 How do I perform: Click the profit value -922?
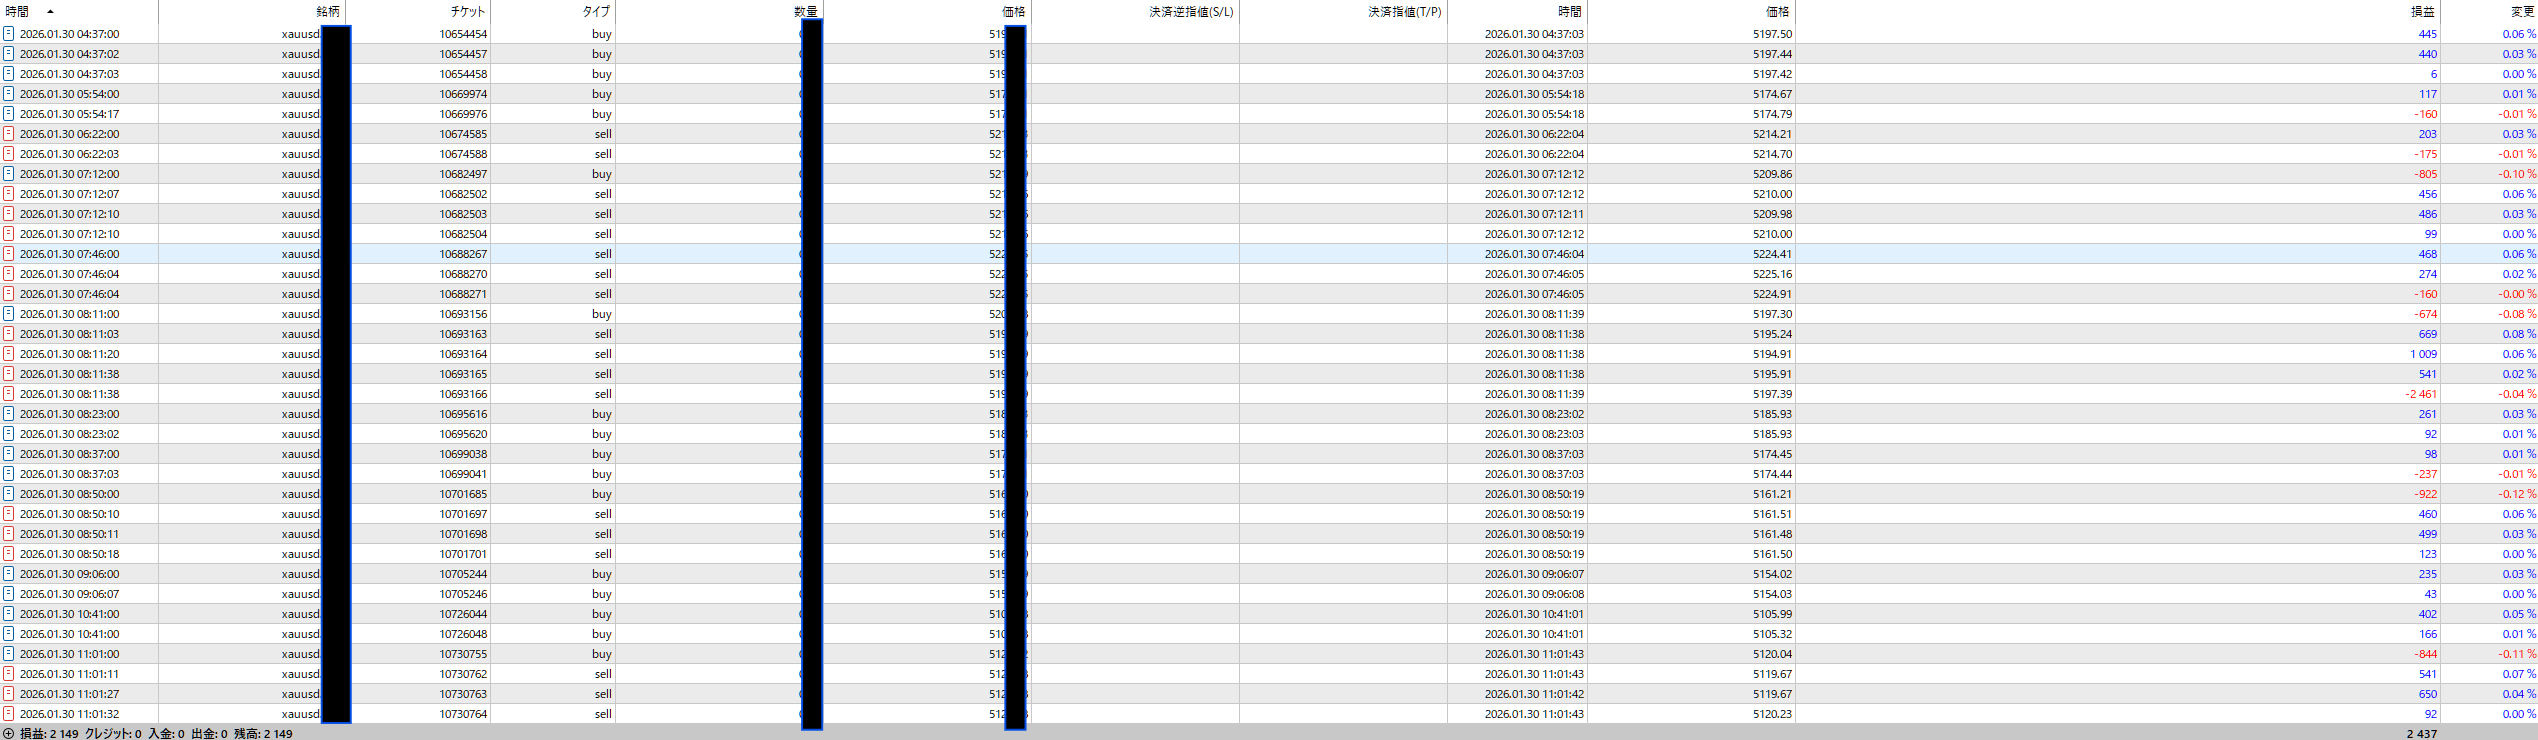[2425, 494]
